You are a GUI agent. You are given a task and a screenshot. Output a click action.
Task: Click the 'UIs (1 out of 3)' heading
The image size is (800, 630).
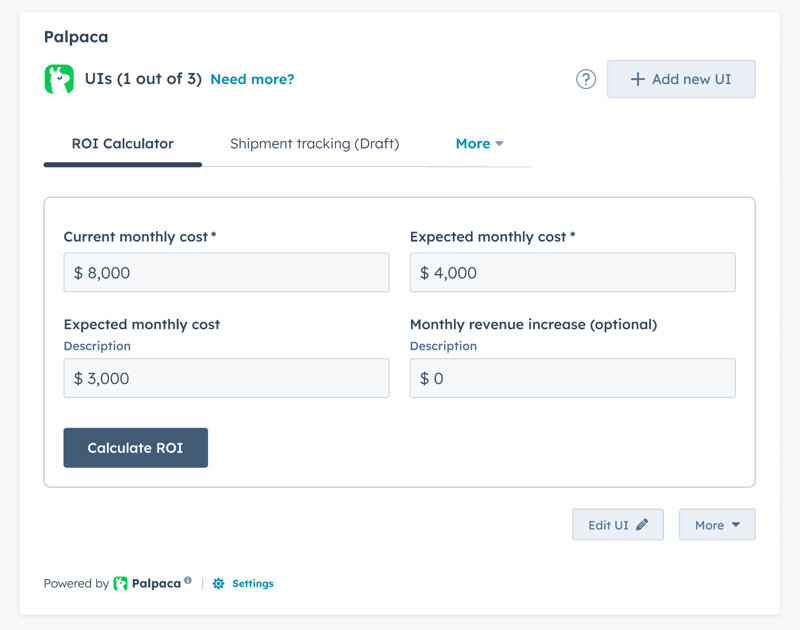coord(143,79)
